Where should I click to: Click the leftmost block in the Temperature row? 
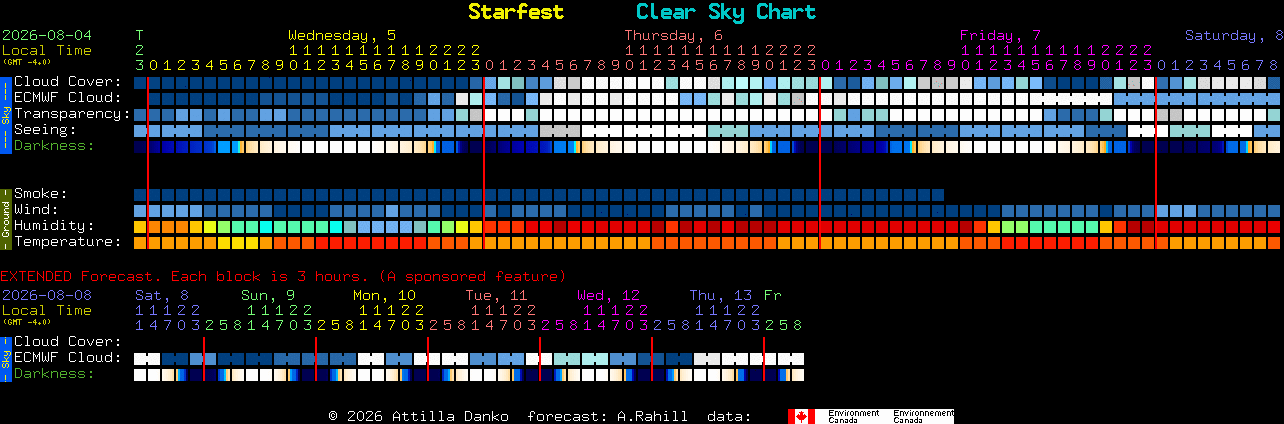[141, 243]
